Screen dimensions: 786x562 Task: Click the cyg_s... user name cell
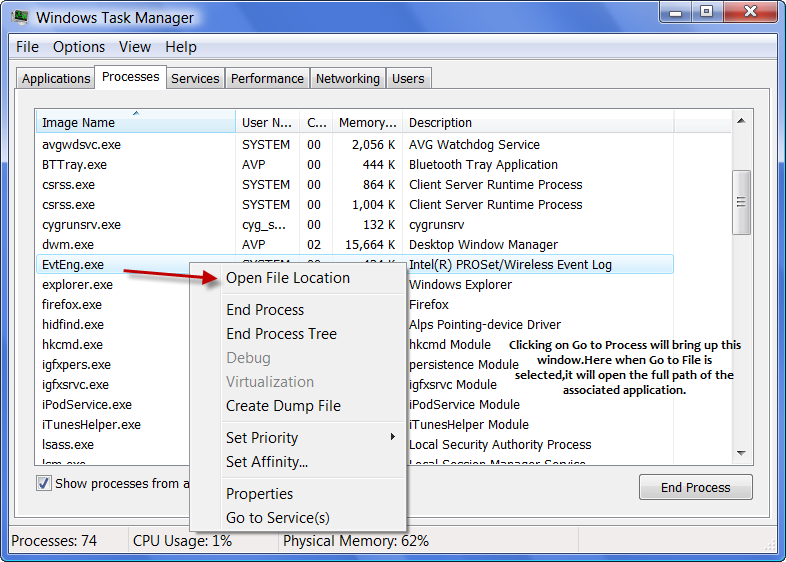point(264,225)
